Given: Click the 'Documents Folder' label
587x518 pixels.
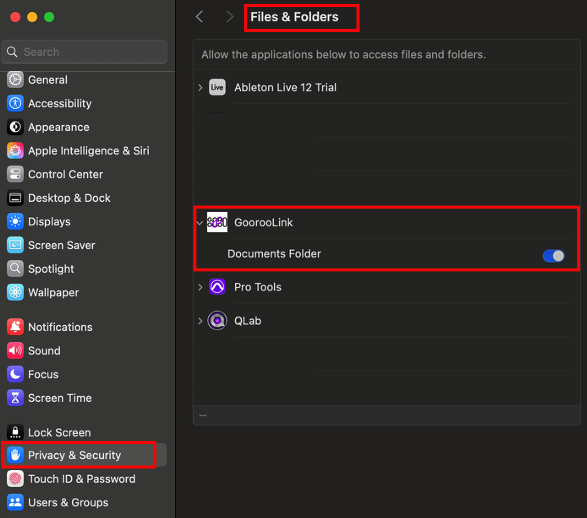Looking at the screenshot, I should [274, 254].
